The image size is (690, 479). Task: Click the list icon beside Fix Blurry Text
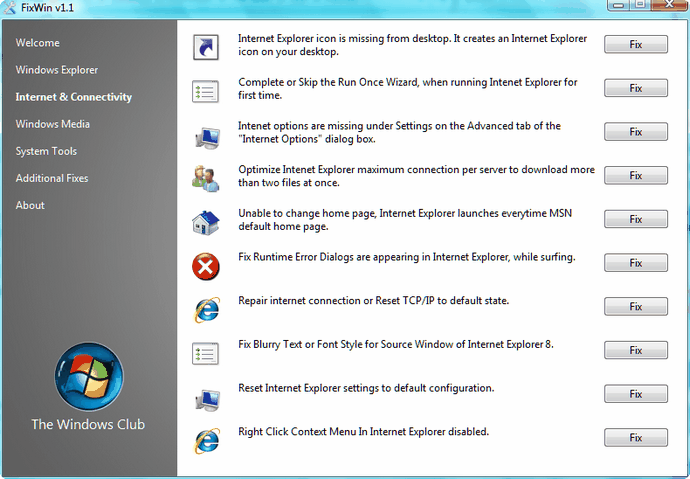205,353
